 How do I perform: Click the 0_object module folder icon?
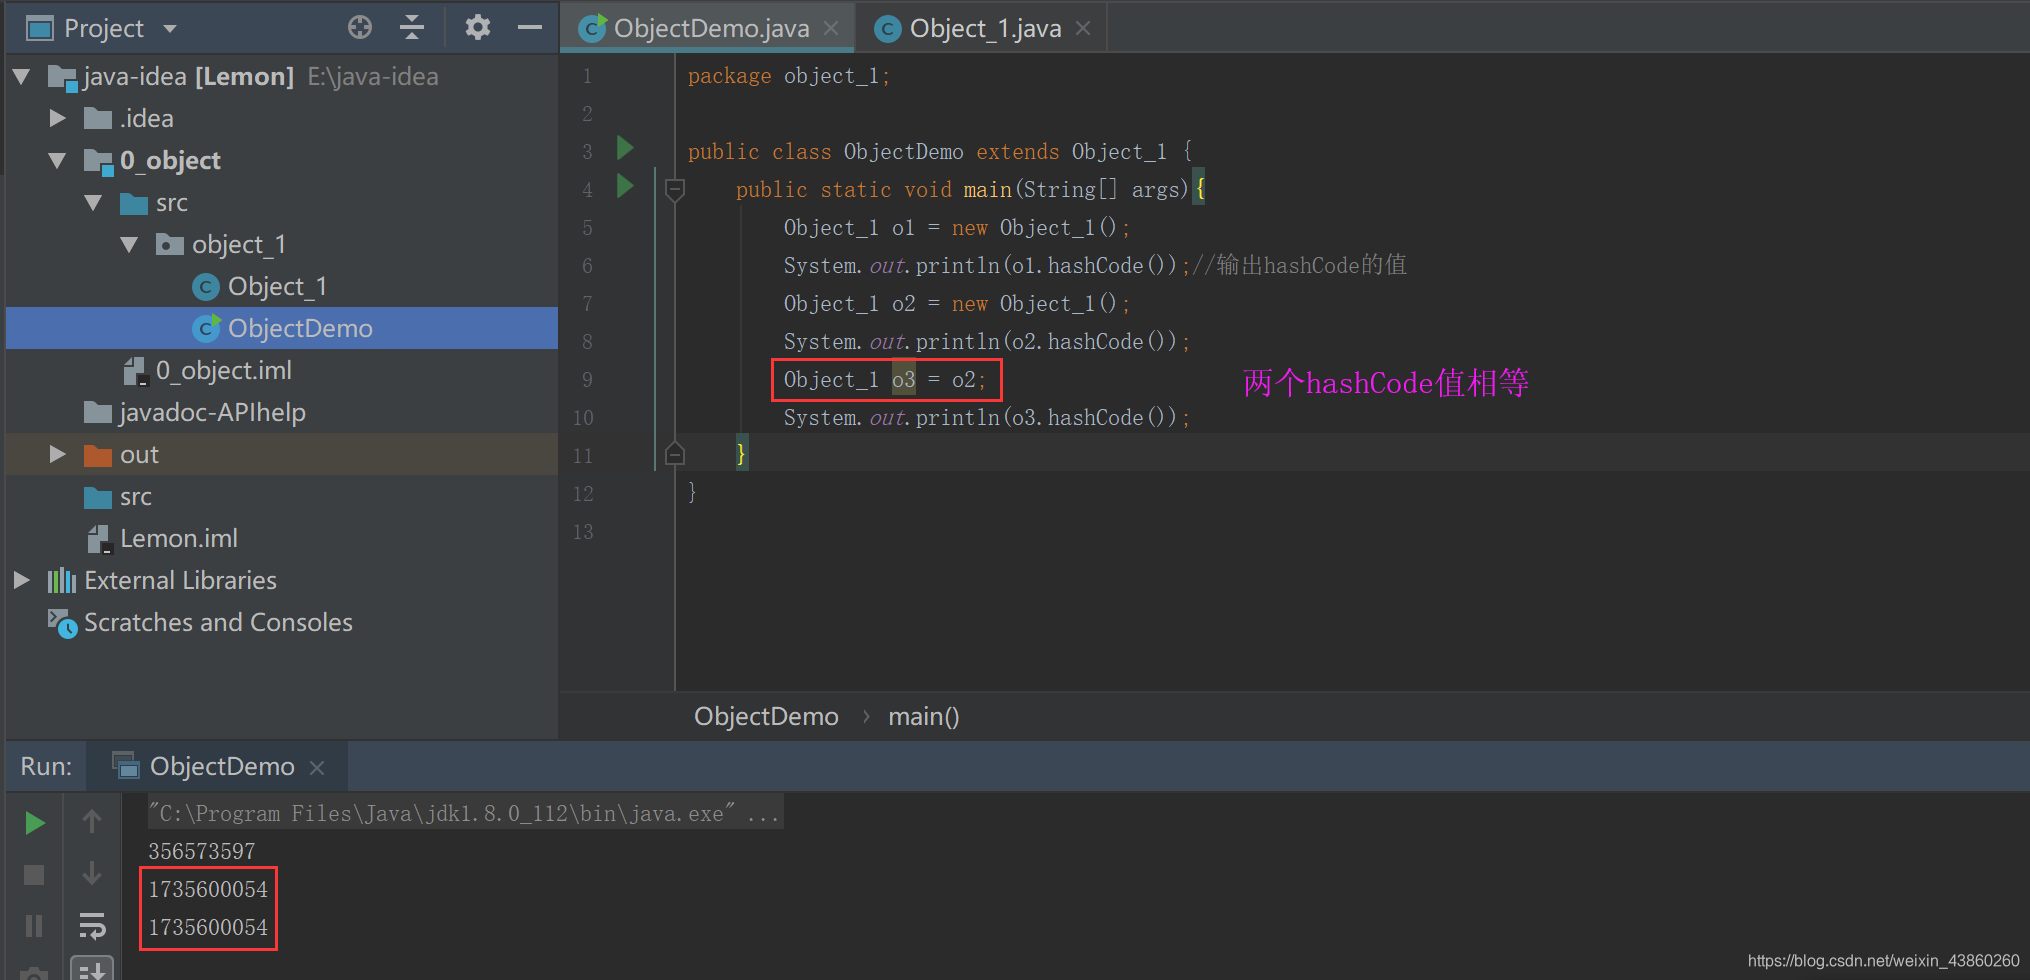97,161
